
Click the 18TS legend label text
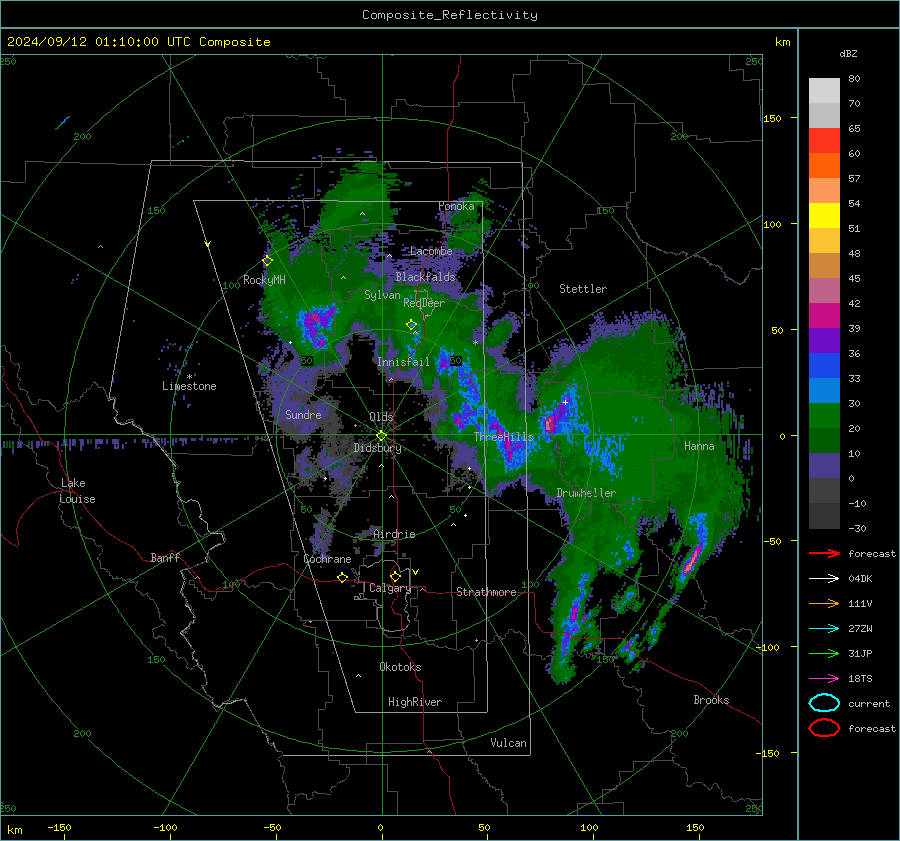point(860,679)
